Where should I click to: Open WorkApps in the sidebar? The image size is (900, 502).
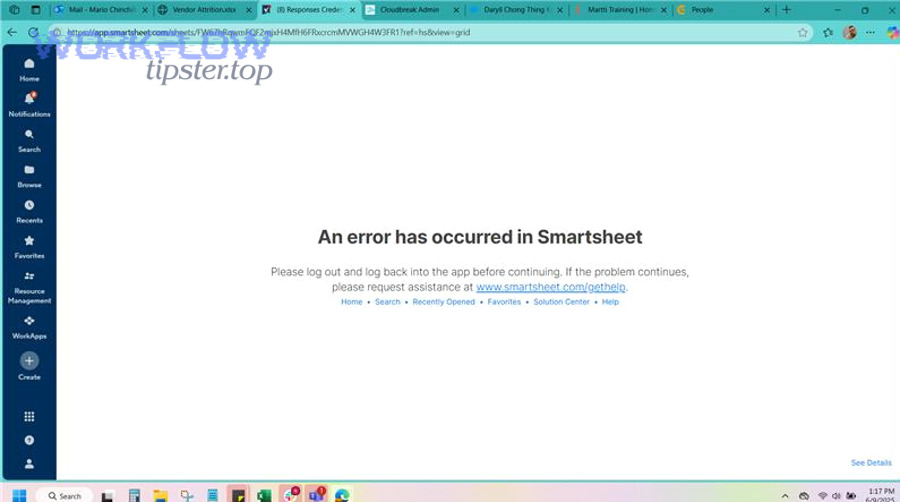(29, 328)
